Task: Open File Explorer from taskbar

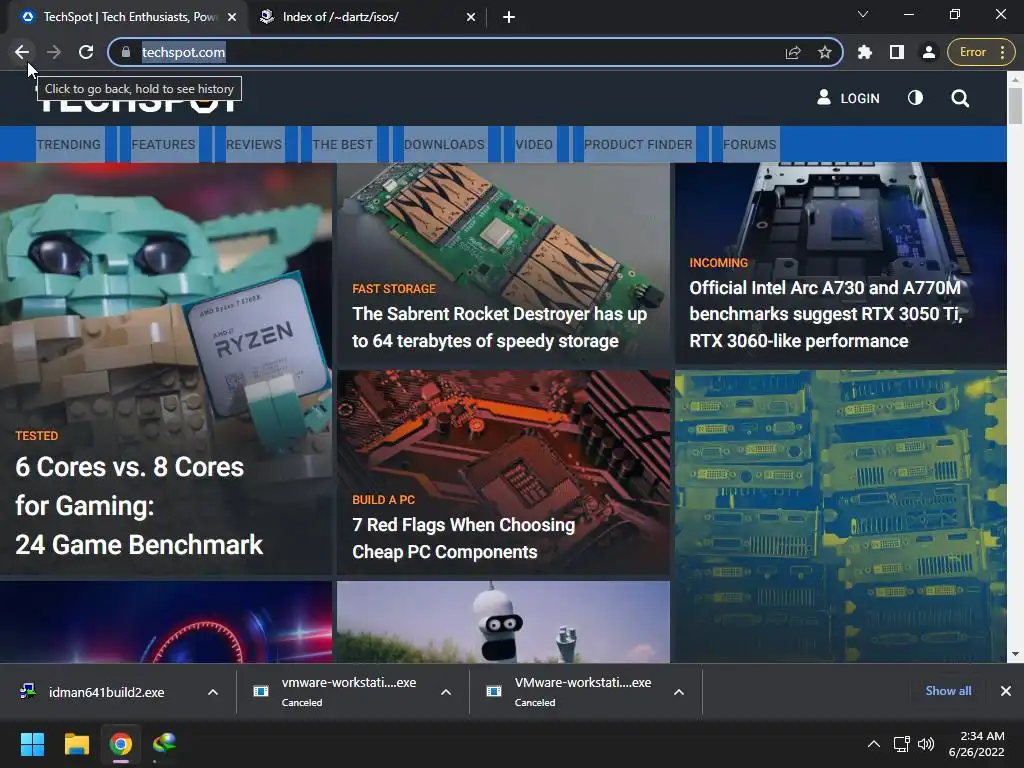Action: pyautogui.click(x=76, y=744)
